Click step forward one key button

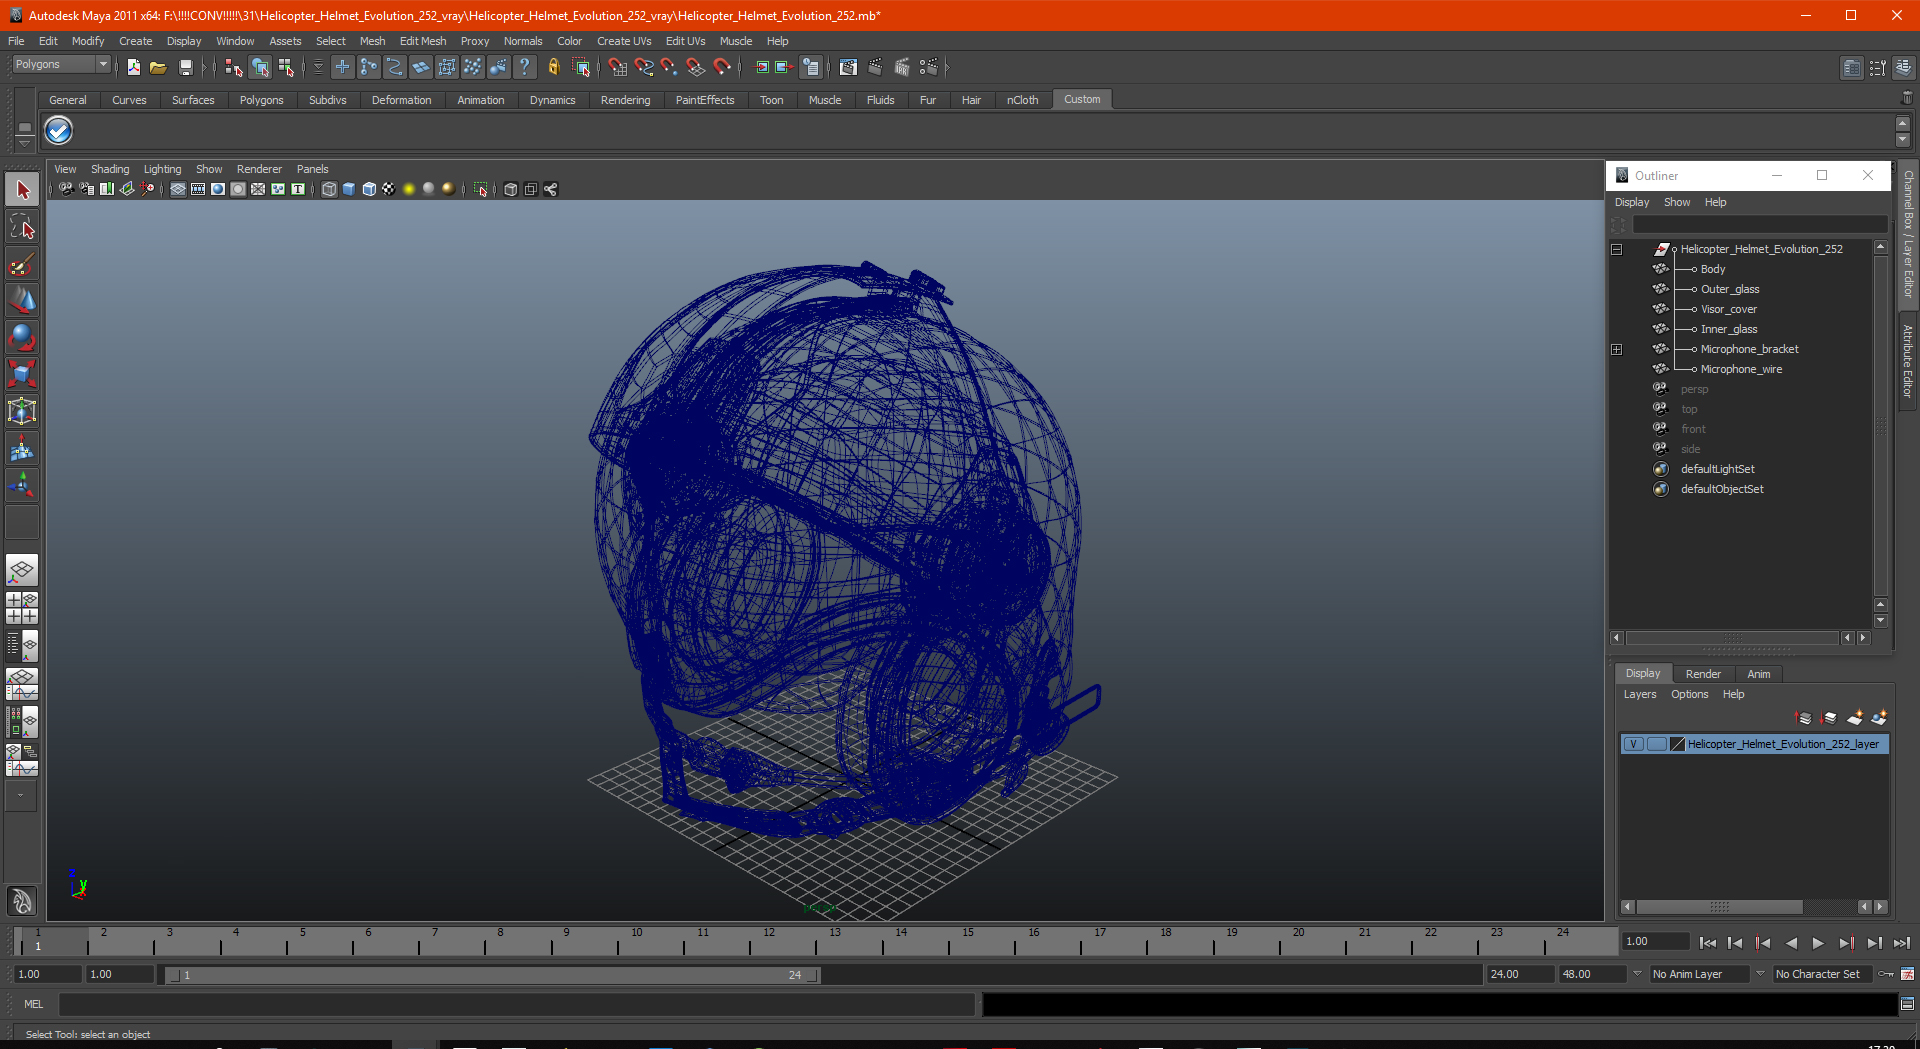tap(1846, 943)
